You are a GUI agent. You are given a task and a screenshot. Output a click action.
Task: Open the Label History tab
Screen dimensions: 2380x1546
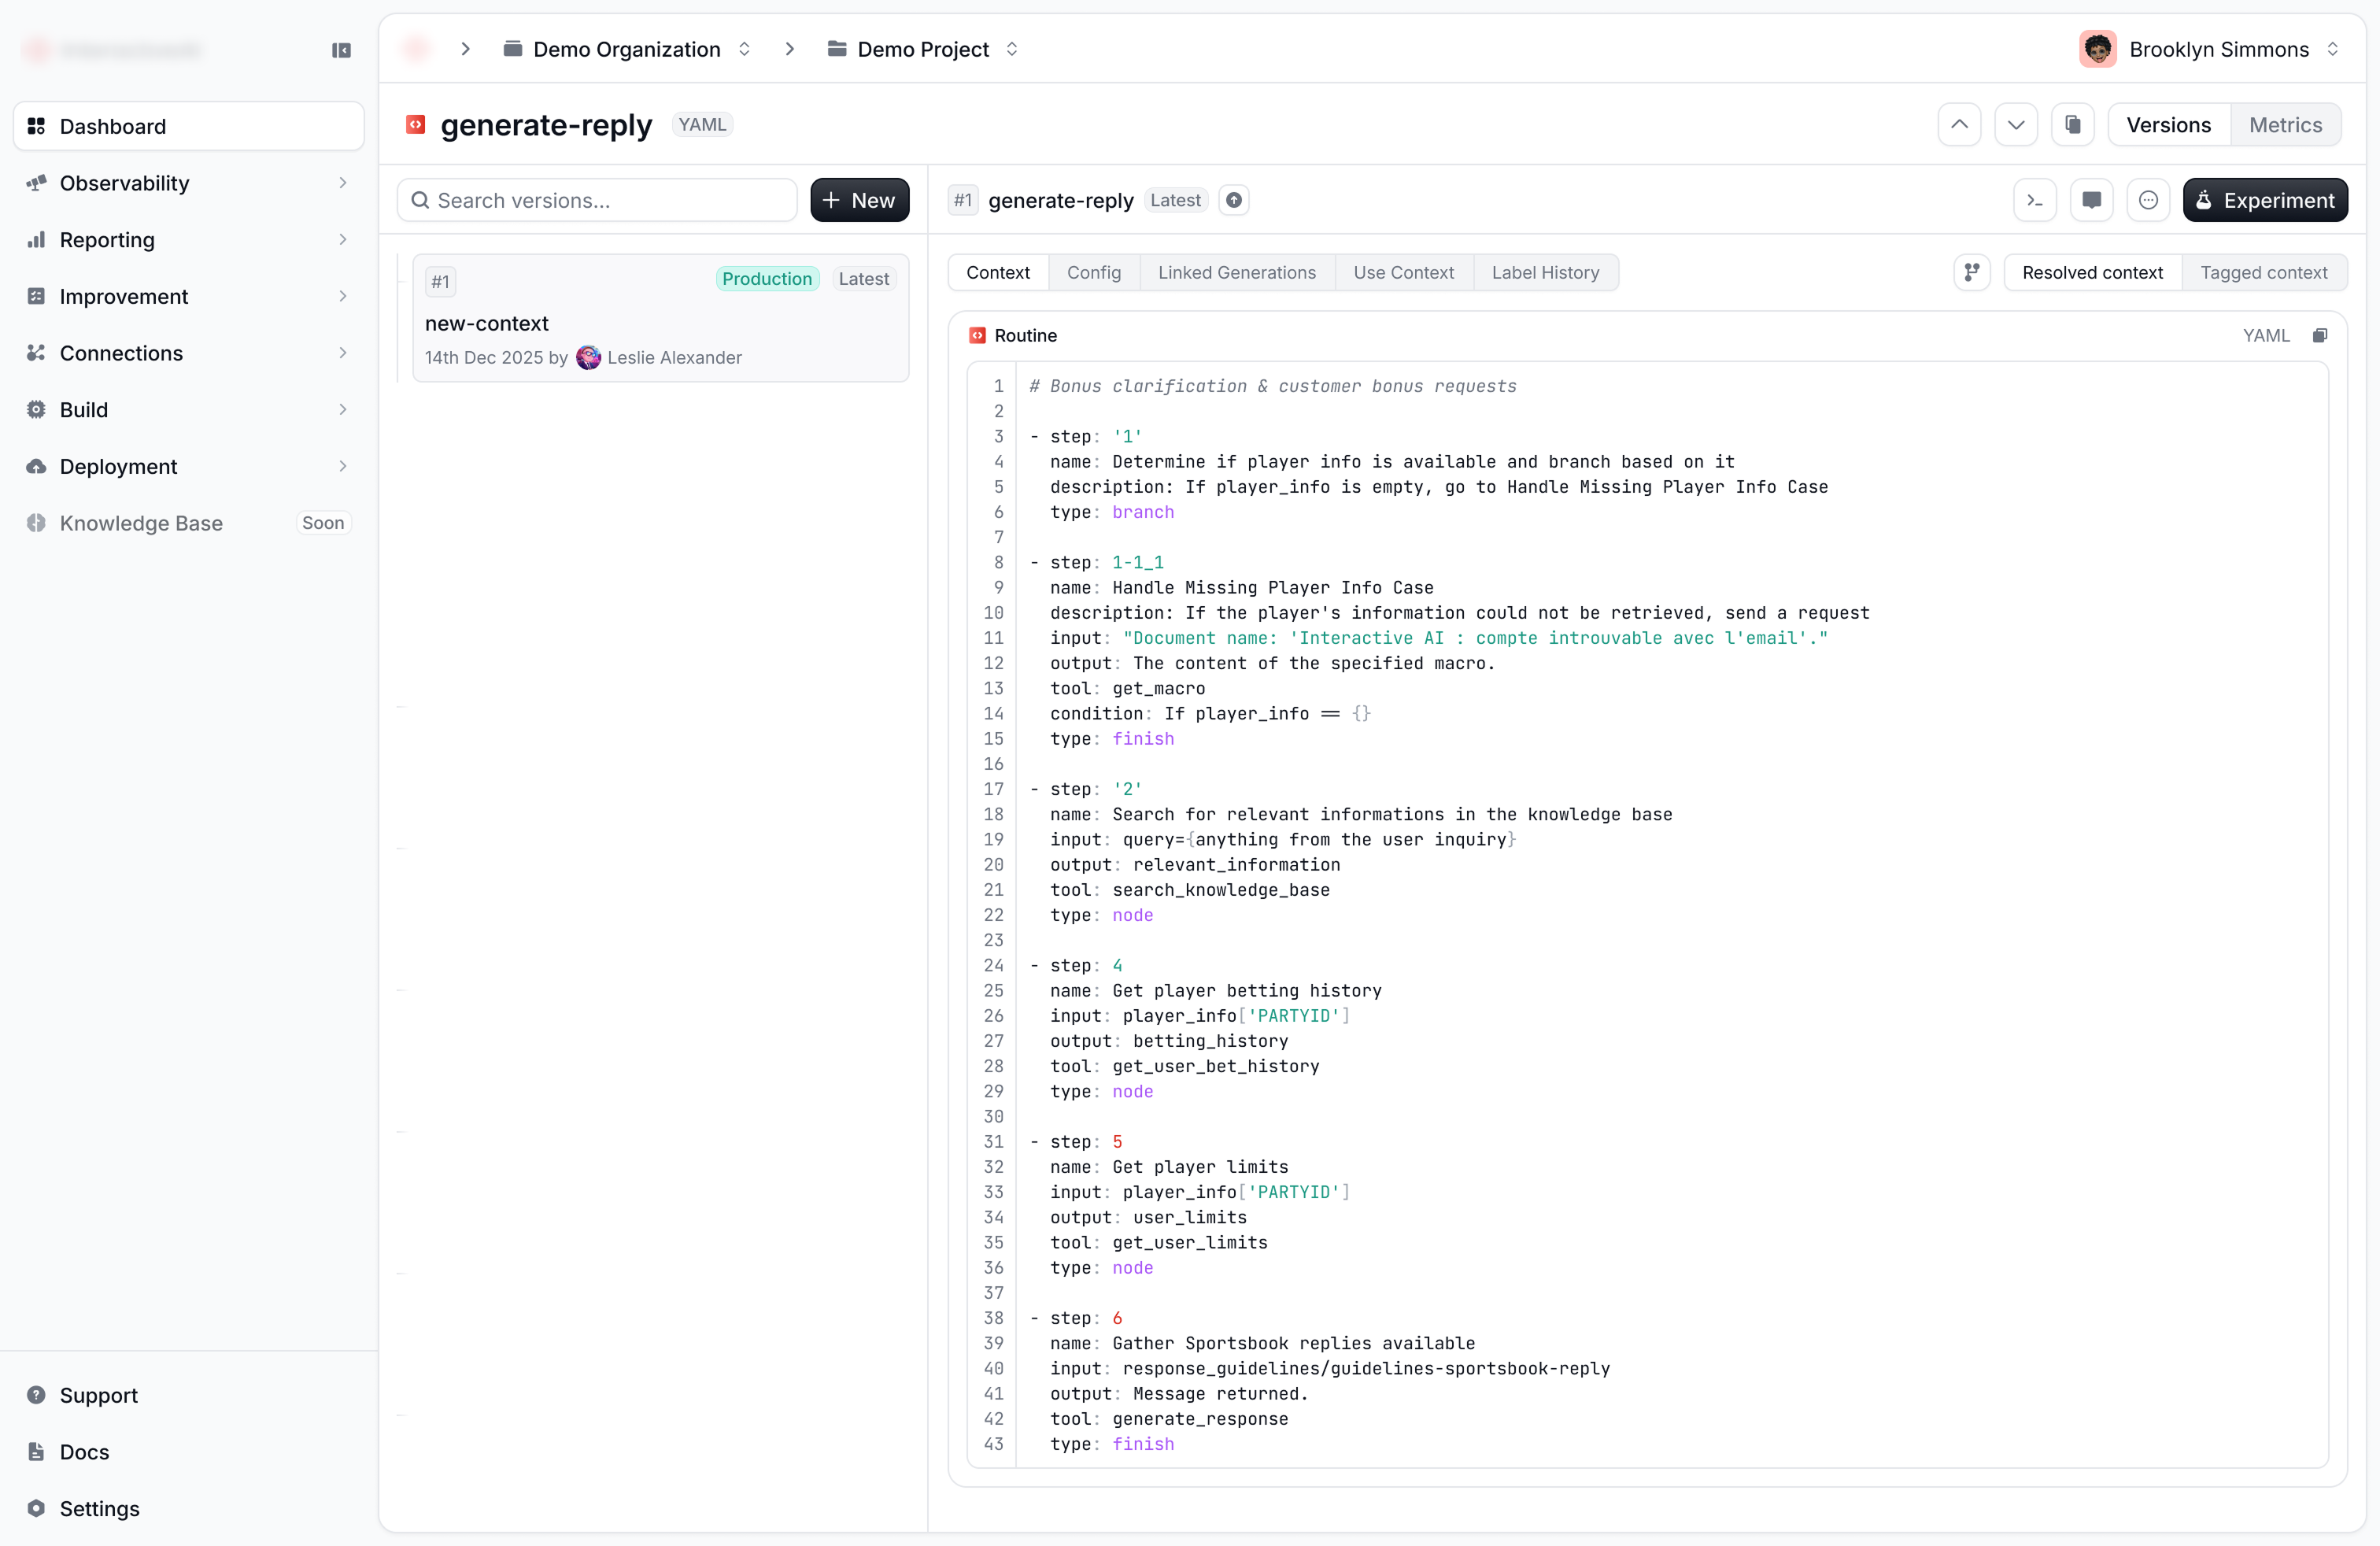coord(1545,273)
